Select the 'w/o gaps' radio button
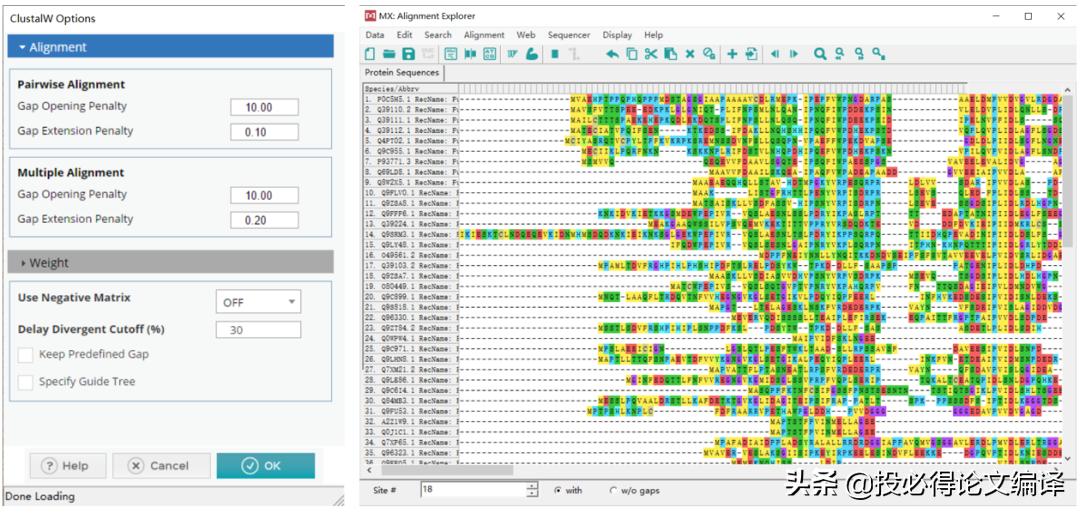 (613, 490)
